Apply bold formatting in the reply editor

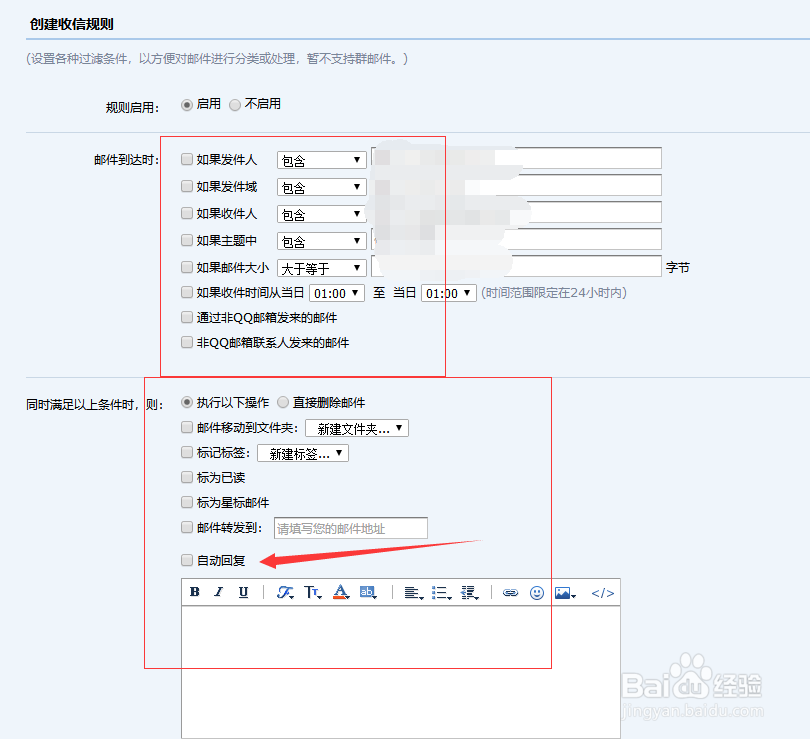click(x=194, y=592)
